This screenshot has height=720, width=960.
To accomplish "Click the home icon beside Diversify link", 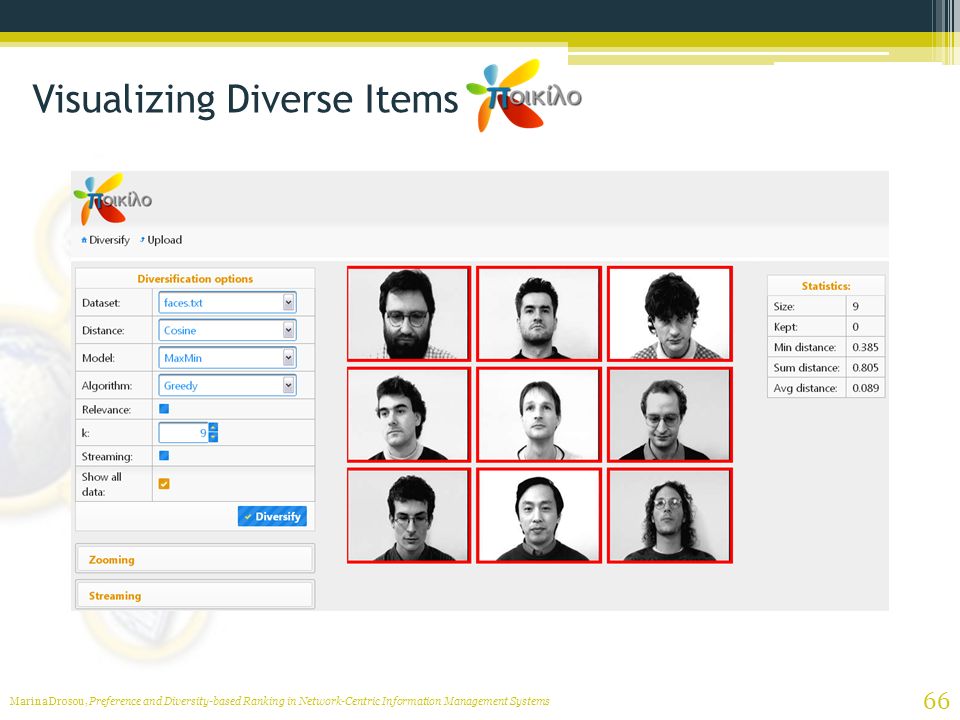I will (x=84, y=240).
